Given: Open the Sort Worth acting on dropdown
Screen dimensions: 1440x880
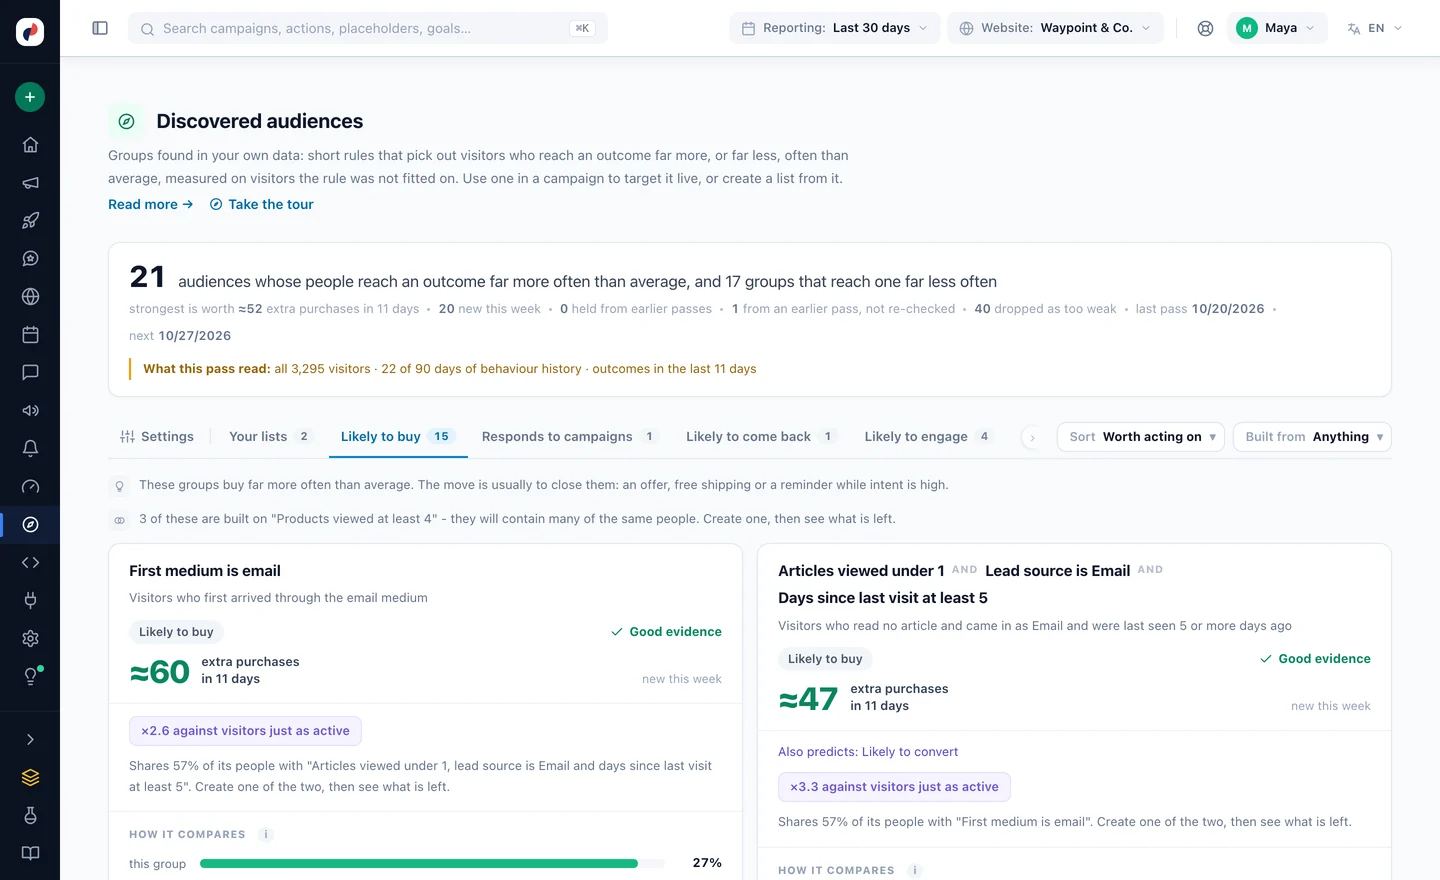Looking at the screenshot, I should [1140, 437].
